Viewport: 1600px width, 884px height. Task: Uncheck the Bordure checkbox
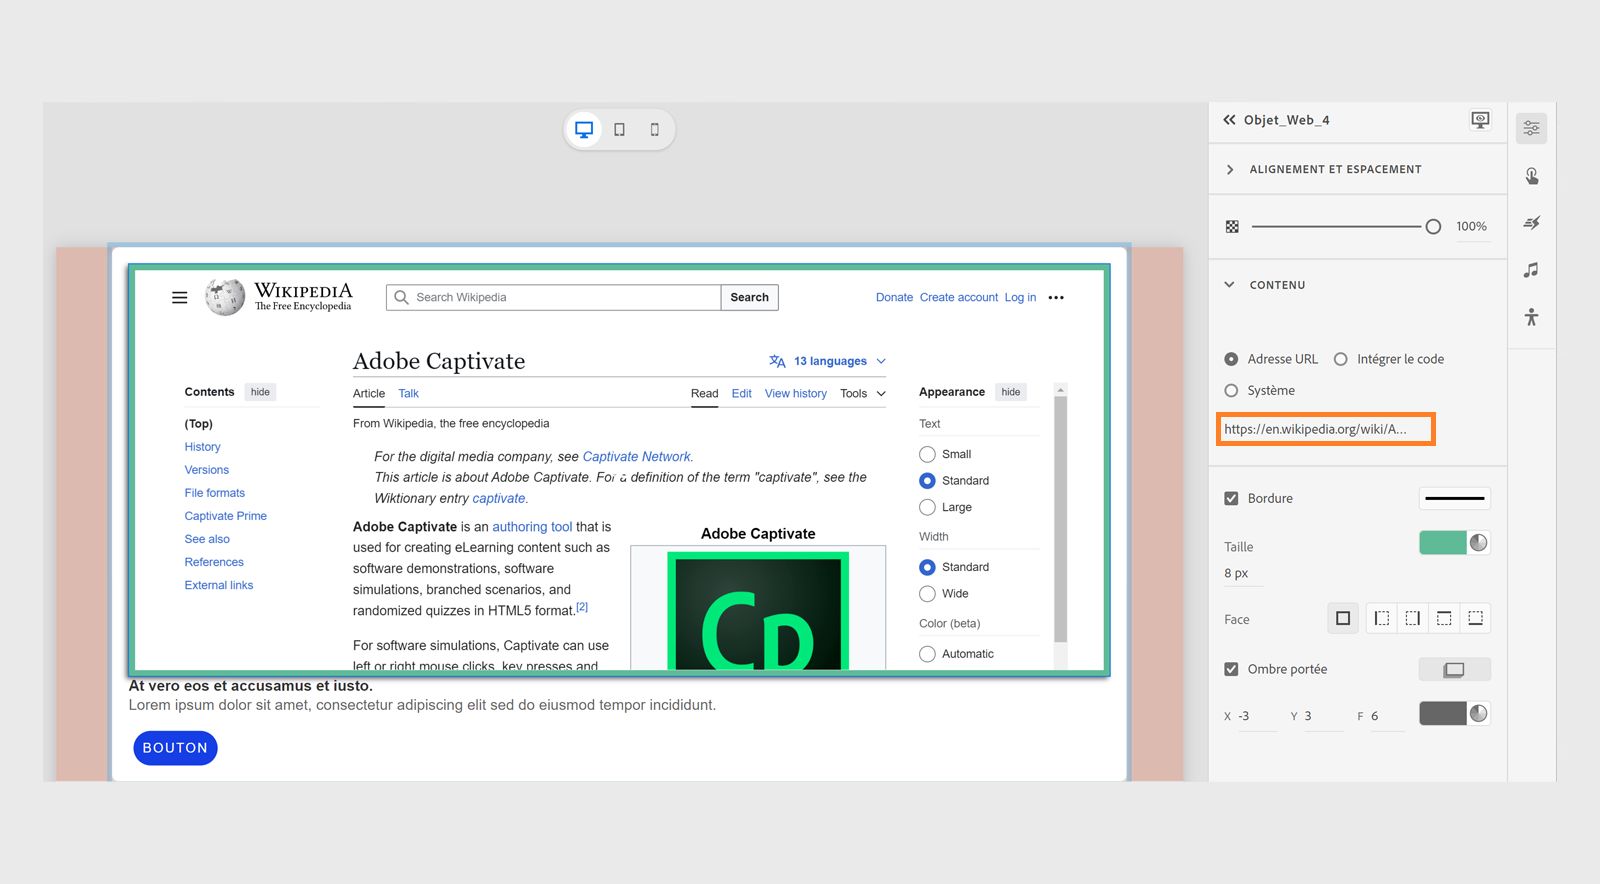point(1231,498)
